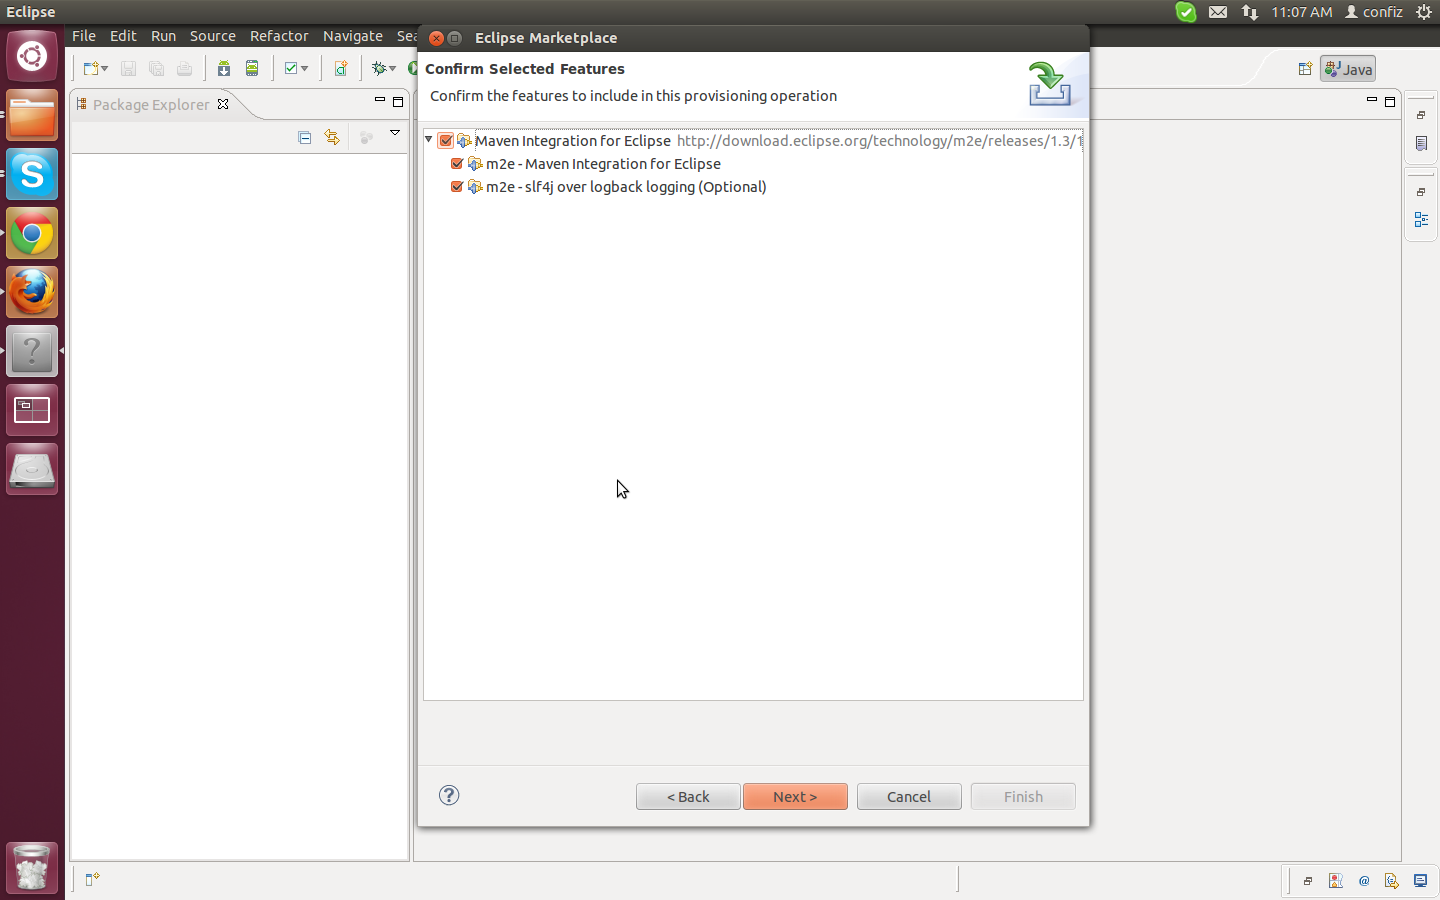
Task: Open the Workspace Switcher in launcher
Action: pos(32,410)
